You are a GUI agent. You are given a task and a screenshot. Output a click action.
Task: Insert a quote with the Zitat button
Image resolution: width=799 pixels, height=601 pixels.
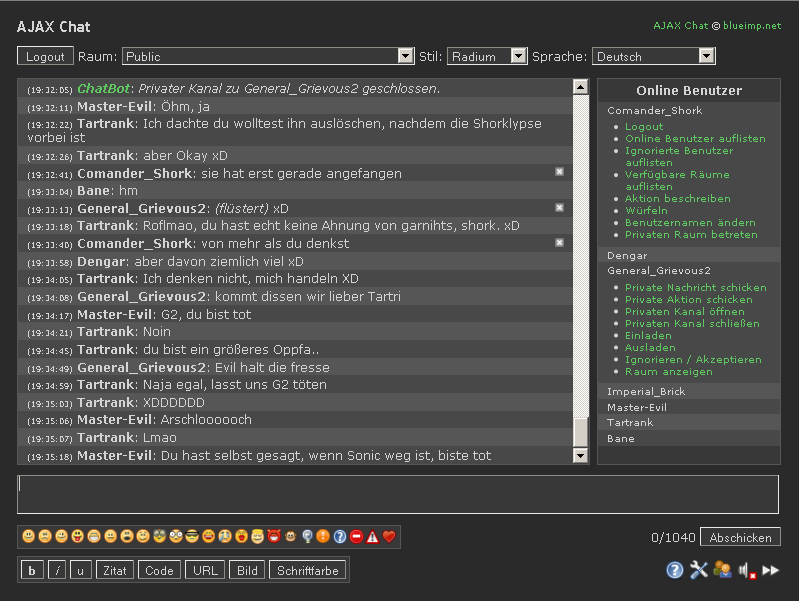pos(115,570)
